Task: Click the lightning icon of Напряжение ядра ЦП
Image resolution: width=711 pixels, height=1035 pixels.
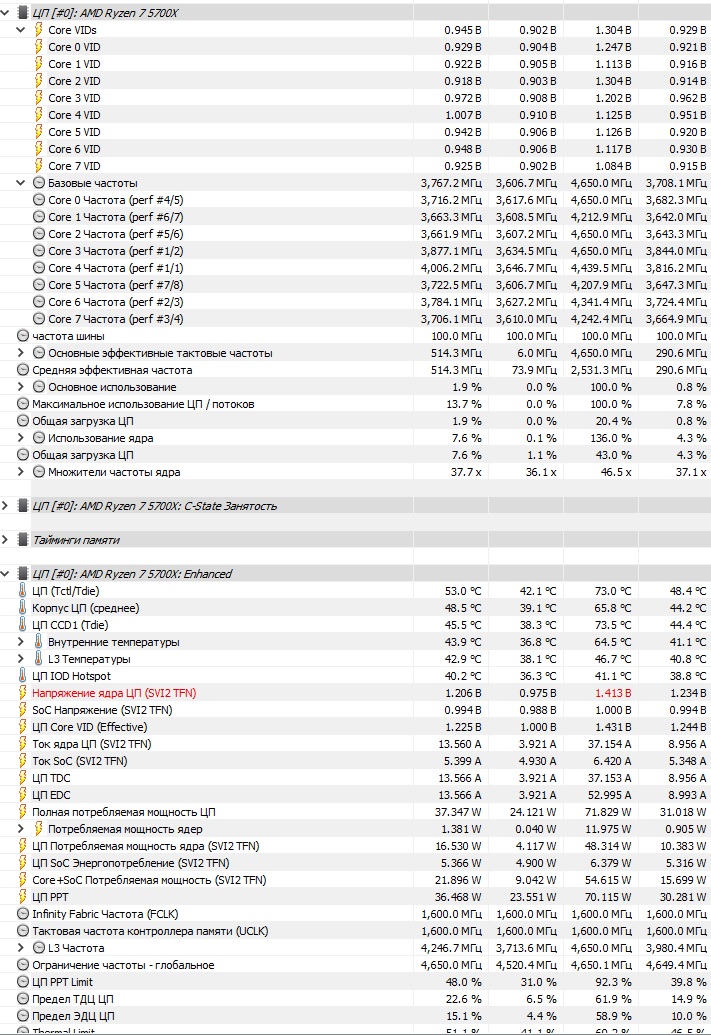Action: (x=24, y=693)
